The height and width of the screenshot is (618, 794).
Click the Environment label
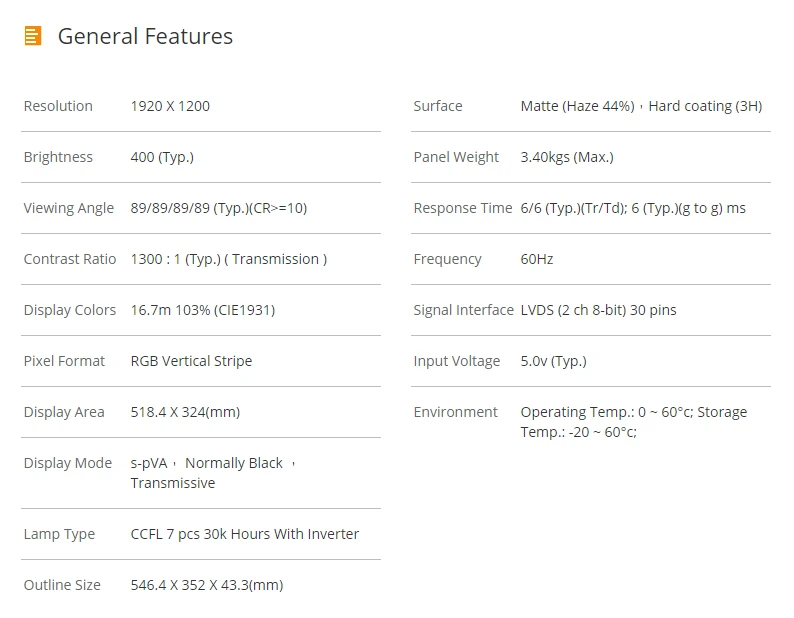[x=456, y=412]
